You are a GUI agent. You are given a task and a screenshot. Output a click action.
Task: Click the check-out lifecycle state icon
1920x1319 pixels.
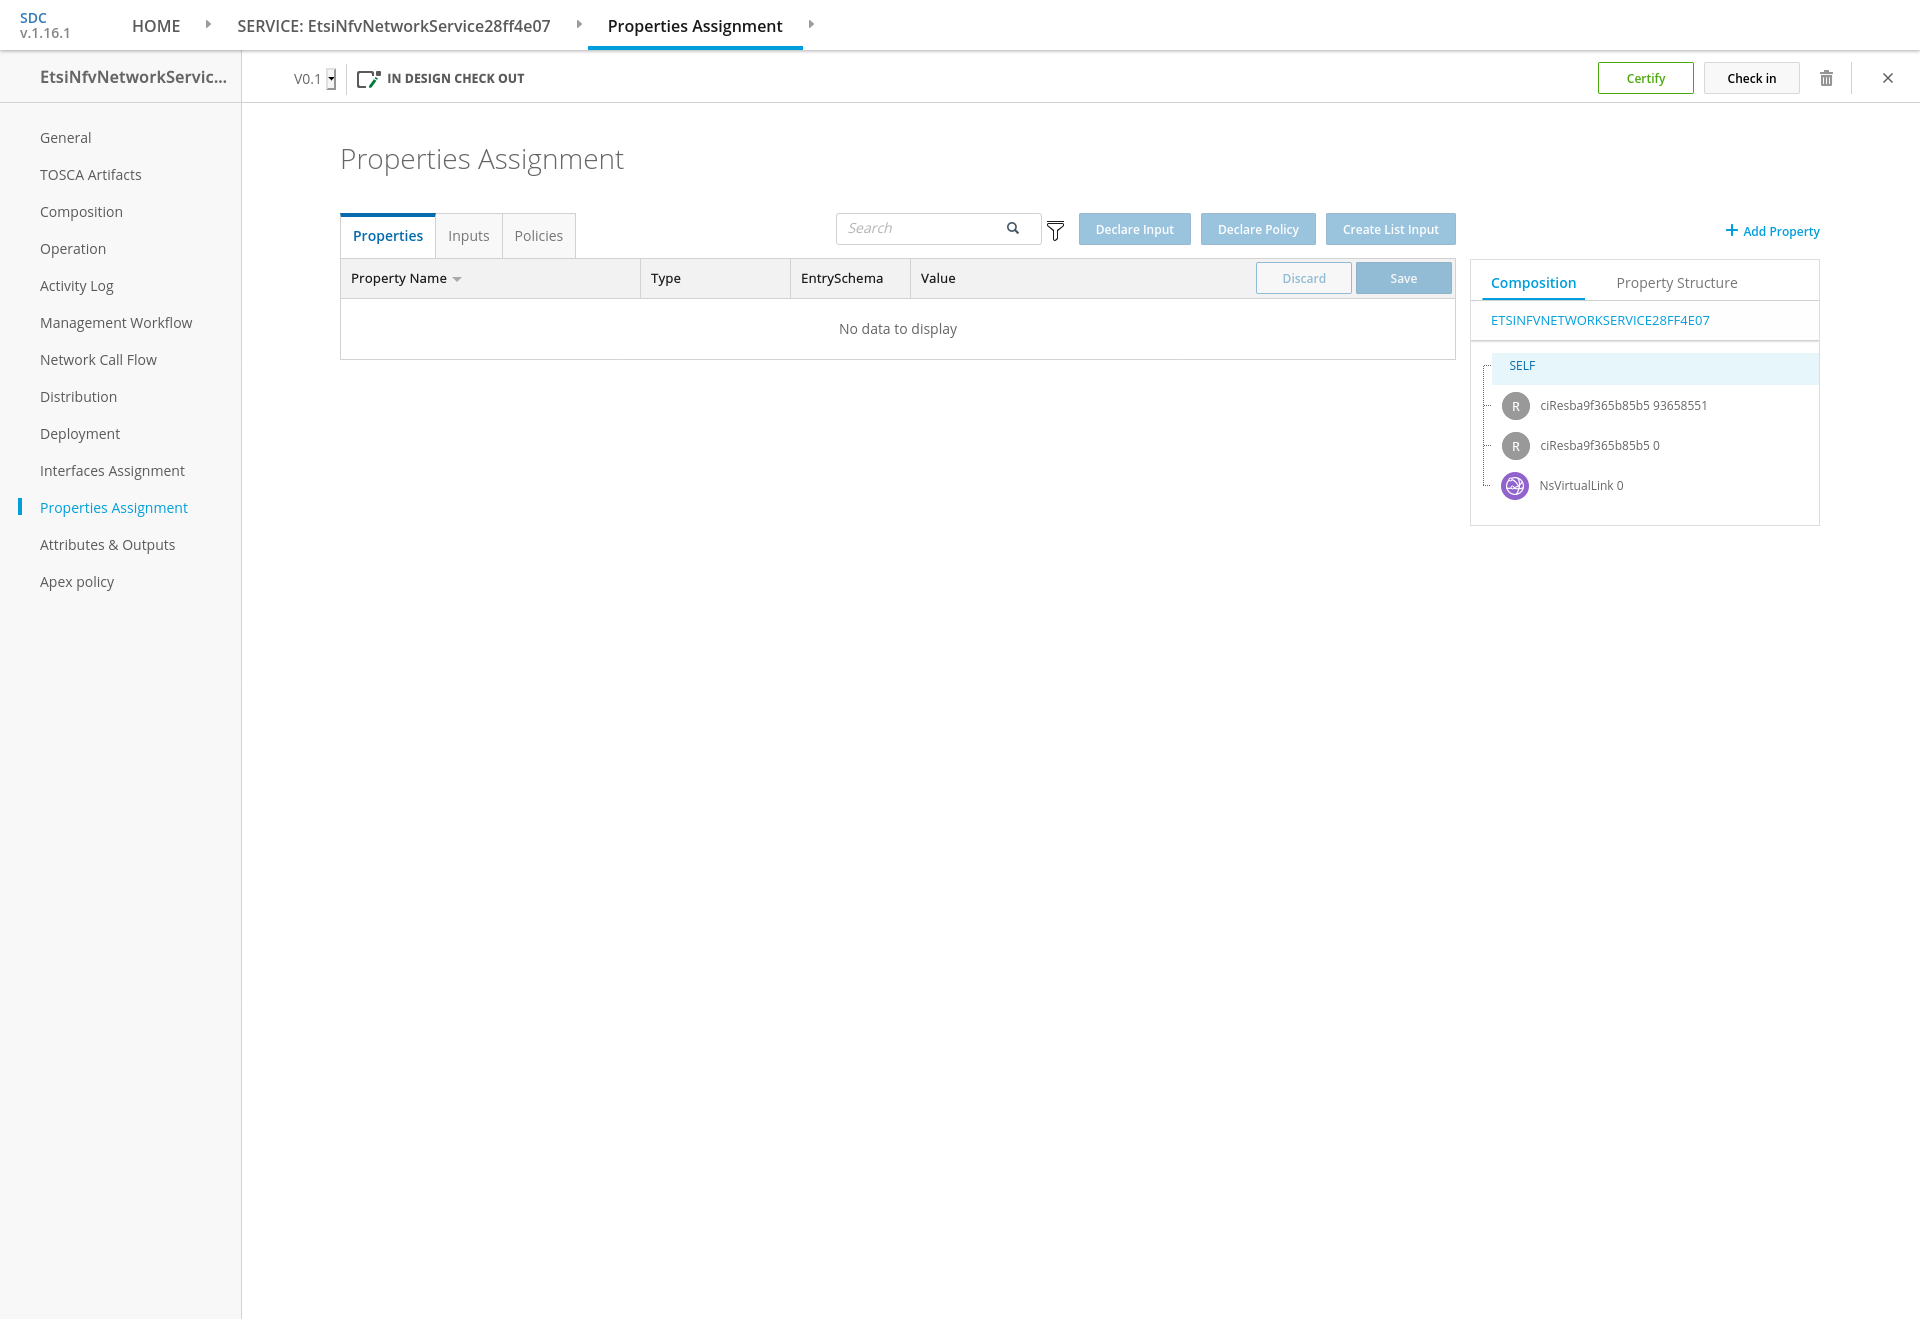(x=369, y=79)
